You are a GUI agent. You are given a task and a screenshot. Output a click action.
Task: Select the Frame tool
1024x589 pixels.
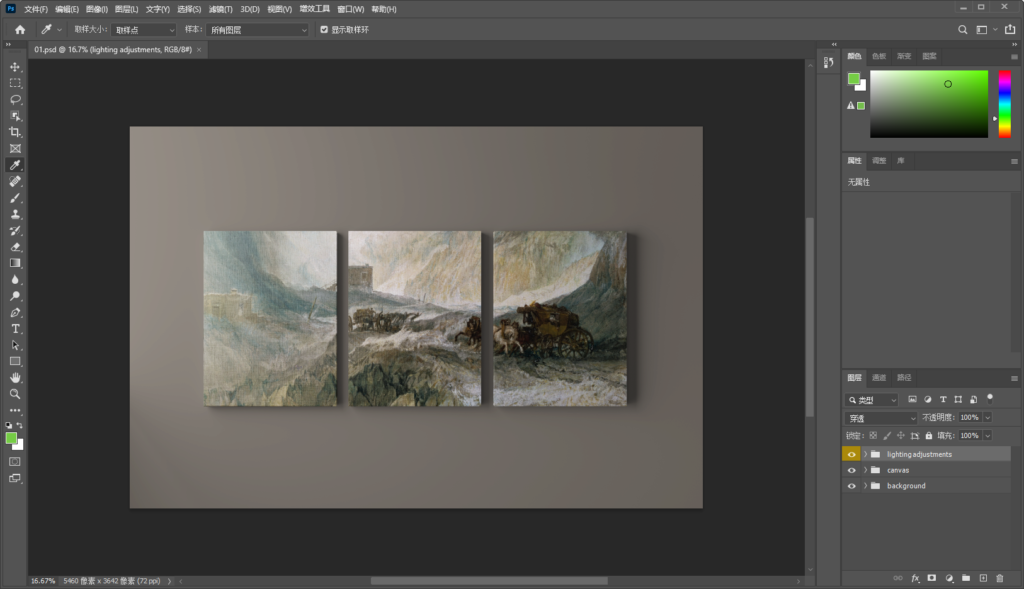15,149
